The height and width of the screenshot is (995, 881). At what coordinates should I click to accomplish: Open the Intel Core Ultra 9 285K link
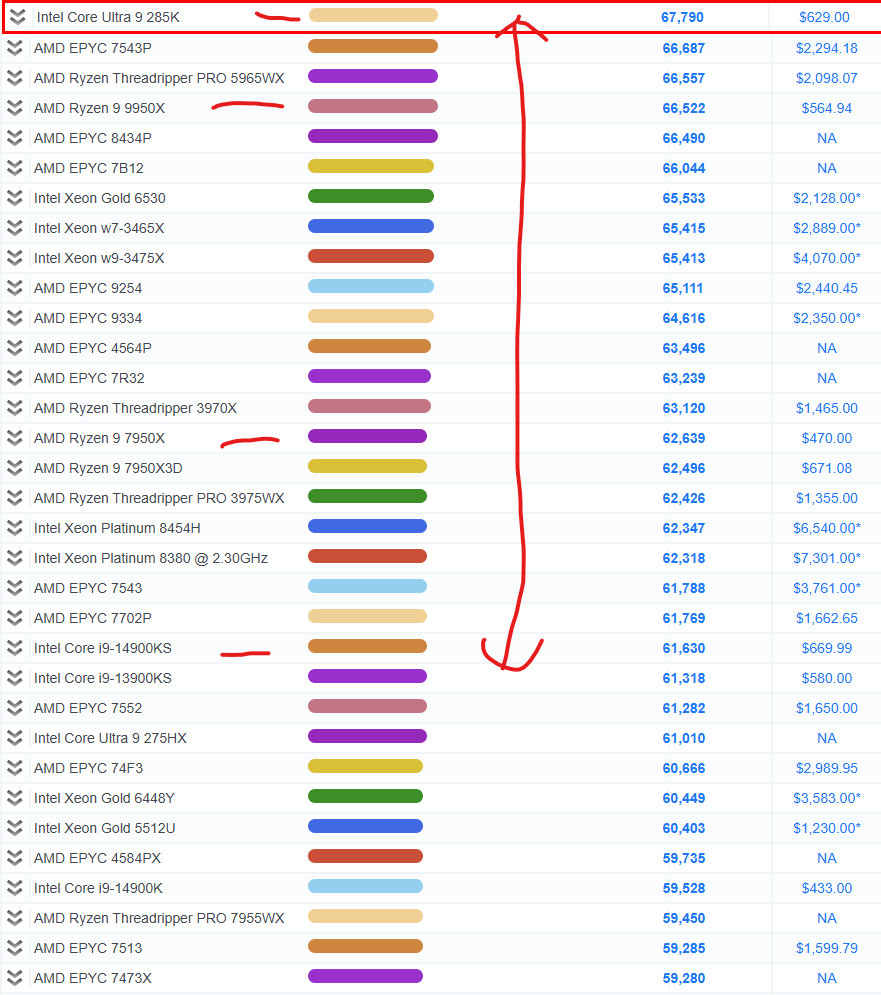[108, 17]
